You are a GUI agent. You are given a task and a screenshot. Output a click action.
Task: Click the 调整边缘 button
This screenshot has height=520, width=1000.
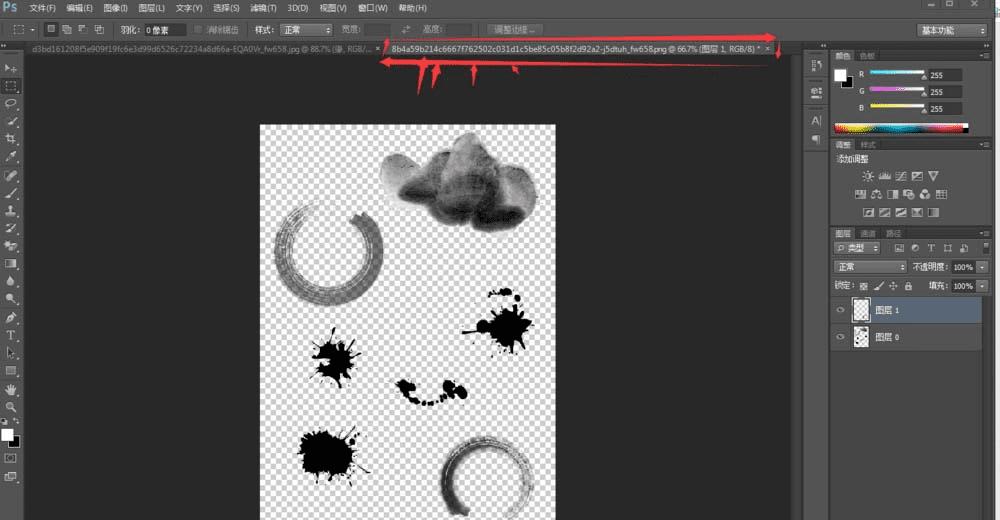pyautogui.click(x=515, y=30)
